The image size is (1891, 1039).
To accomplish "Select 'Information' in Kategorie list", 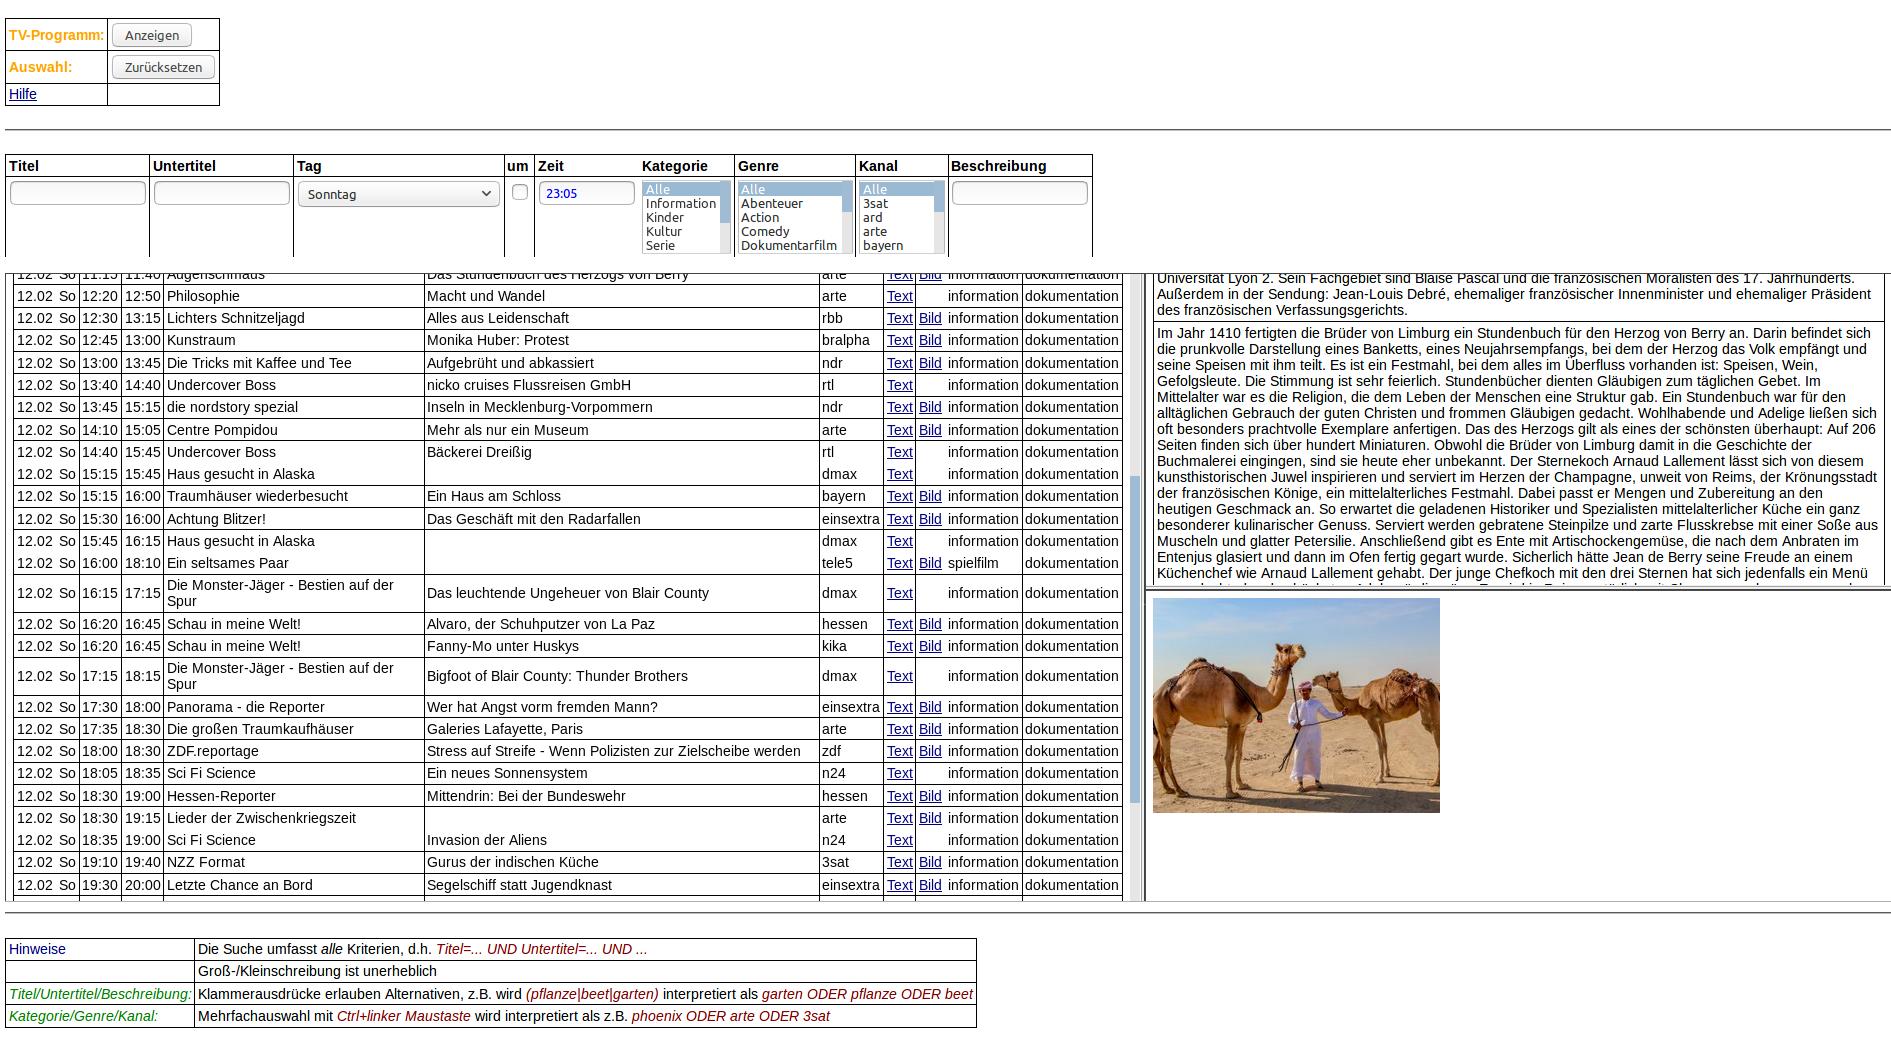I will pyautogui.click(x=681, y=204).
